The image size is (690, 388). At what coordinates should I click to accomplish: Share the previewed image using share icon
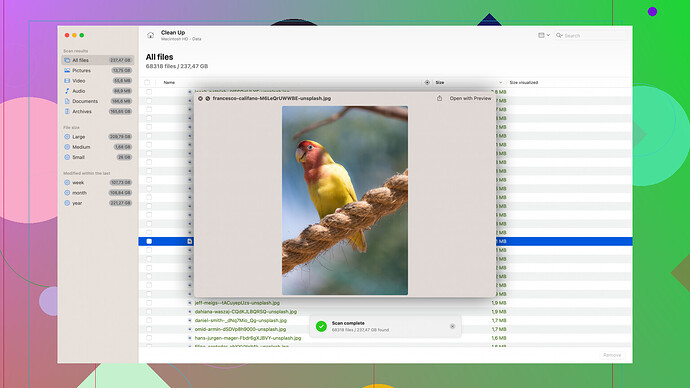click(439, 99)
